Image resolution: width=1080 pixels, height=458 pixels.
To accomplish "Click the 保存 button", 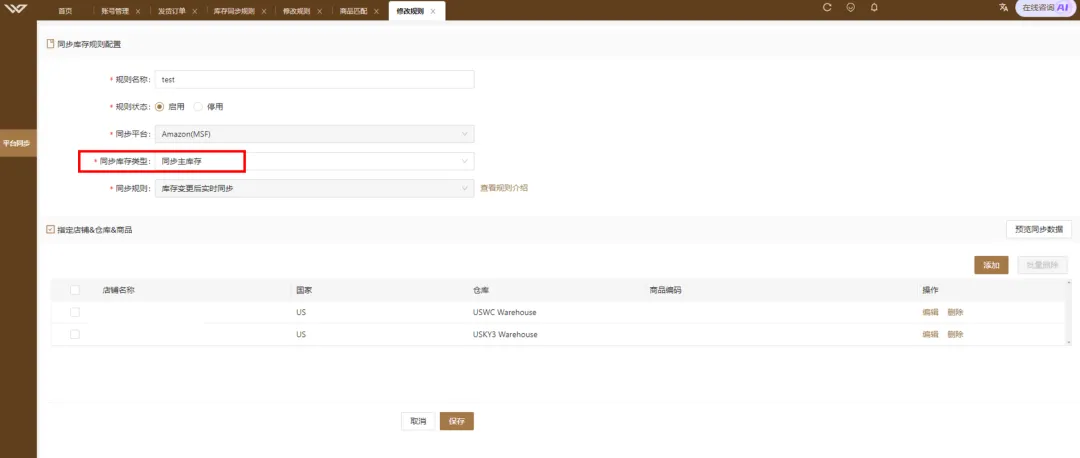I will (x=457, y=421).
